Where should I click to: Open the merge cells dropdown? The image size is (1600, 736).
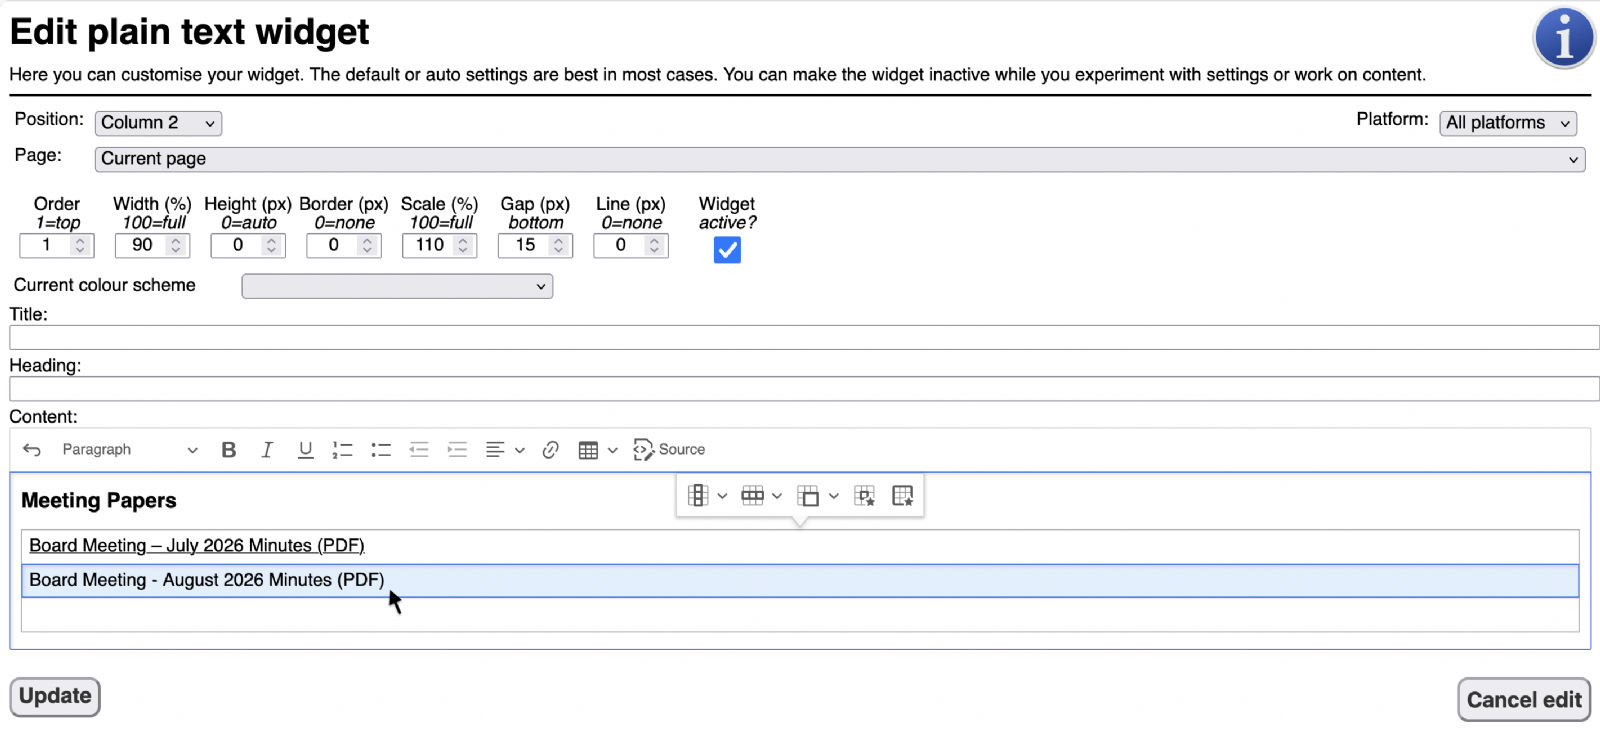818,496
